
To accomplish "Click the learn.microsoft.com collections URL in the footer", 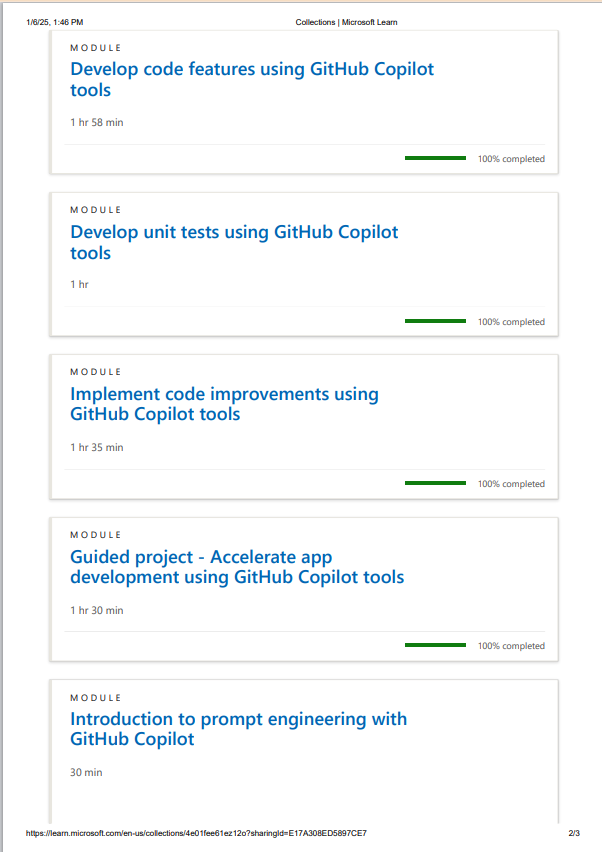I will coord(196,833).
